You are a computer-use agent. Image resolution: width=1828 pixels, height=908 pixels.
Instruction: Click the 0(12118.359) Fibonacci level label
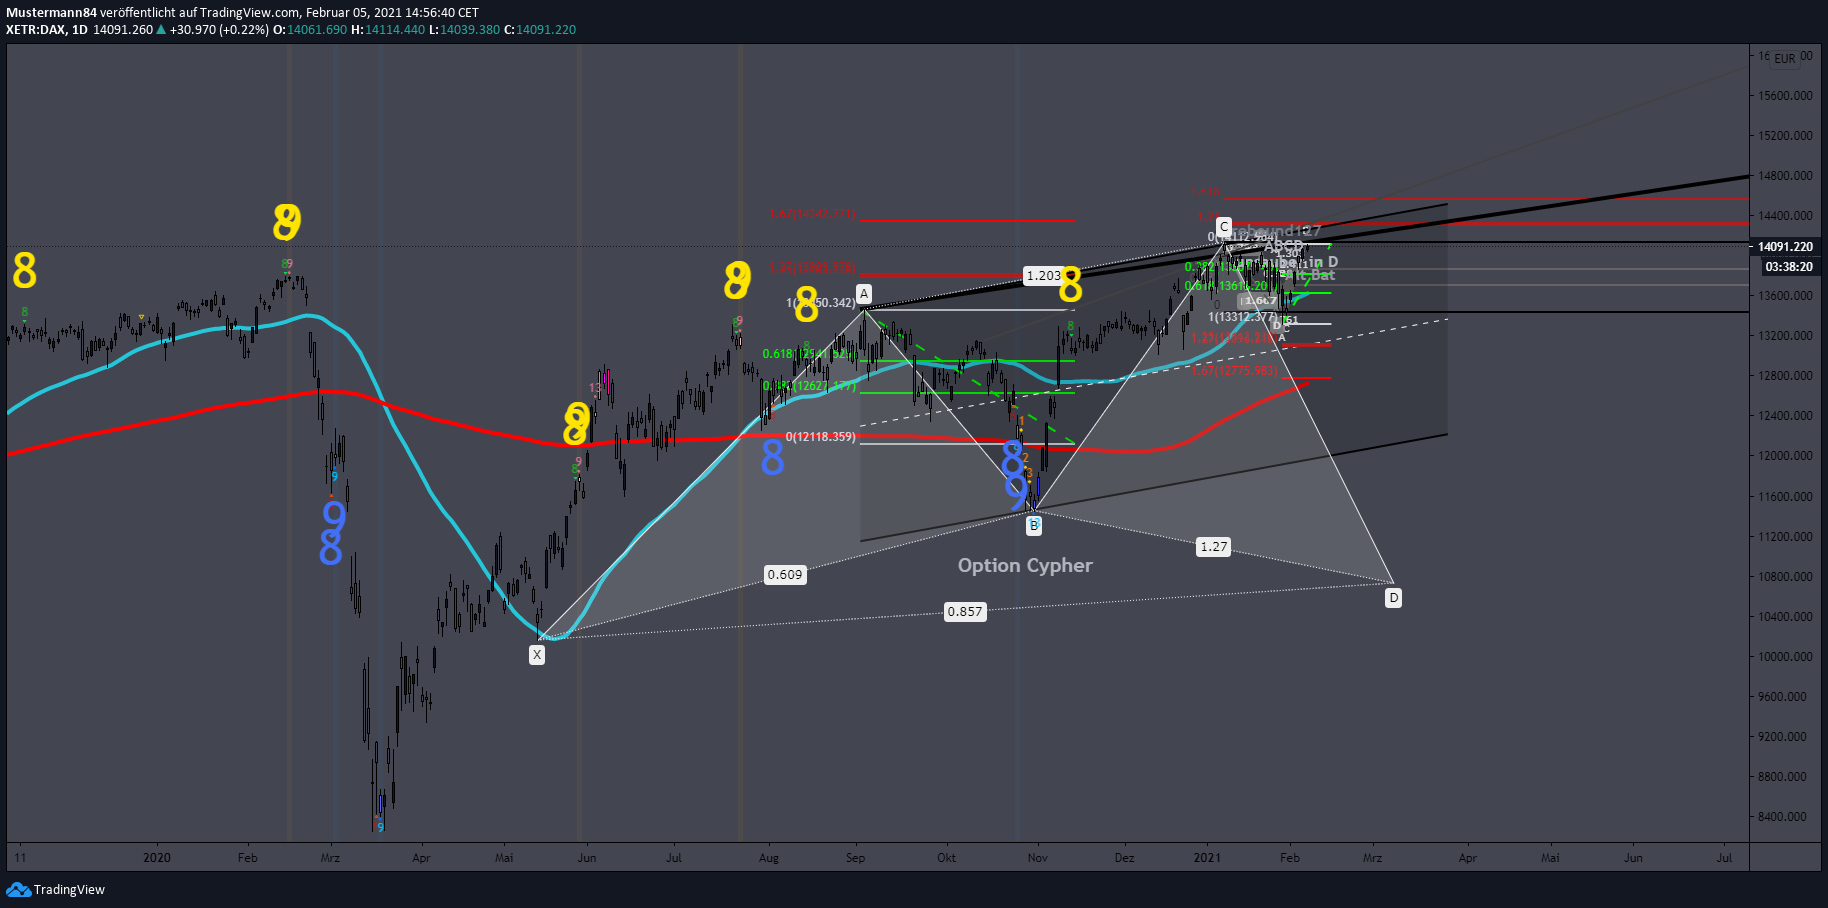pos(821,437)
